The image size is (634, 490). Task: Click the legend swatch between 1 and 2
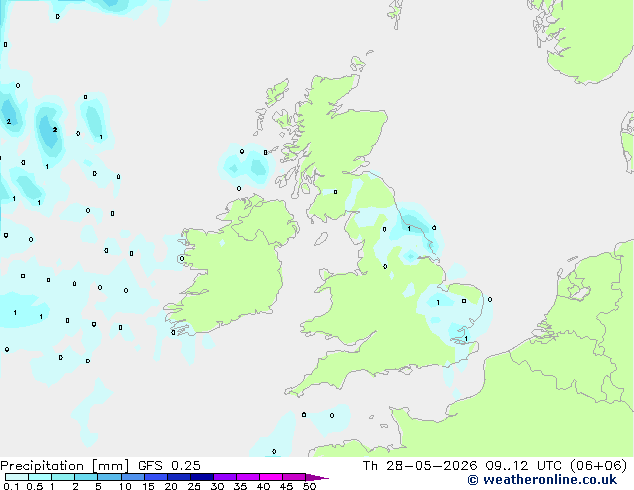(x=63, y=477)
